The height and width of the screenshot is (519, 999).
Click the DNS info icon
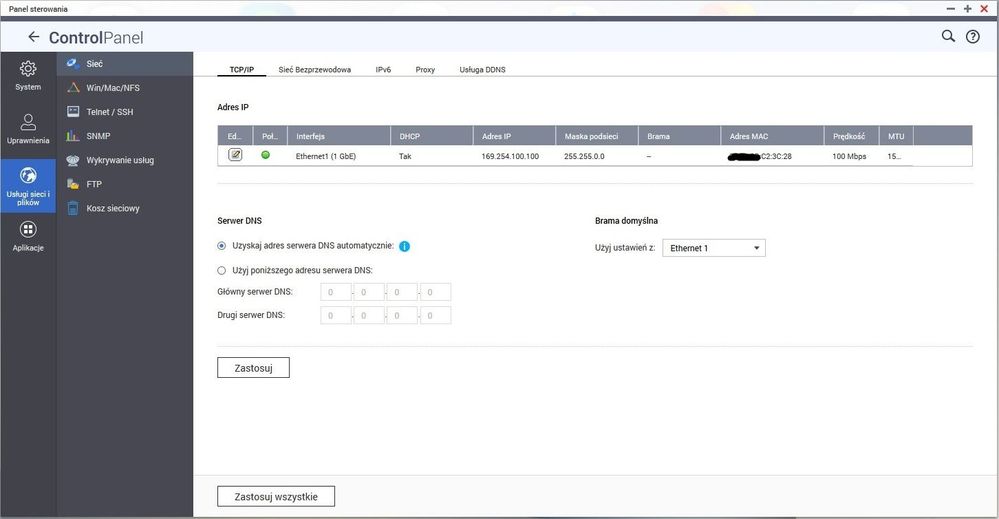pos(405,246)
